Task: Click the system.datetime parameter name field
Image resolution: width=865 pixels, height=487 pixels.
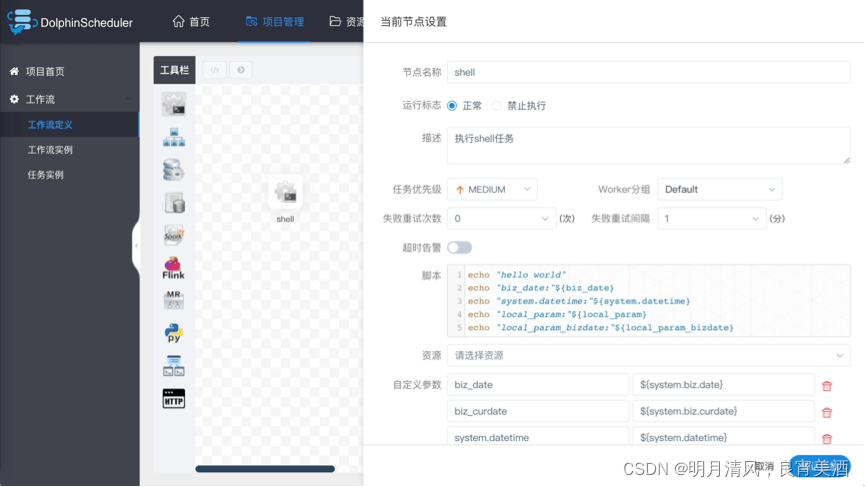Action: (538, 436)
